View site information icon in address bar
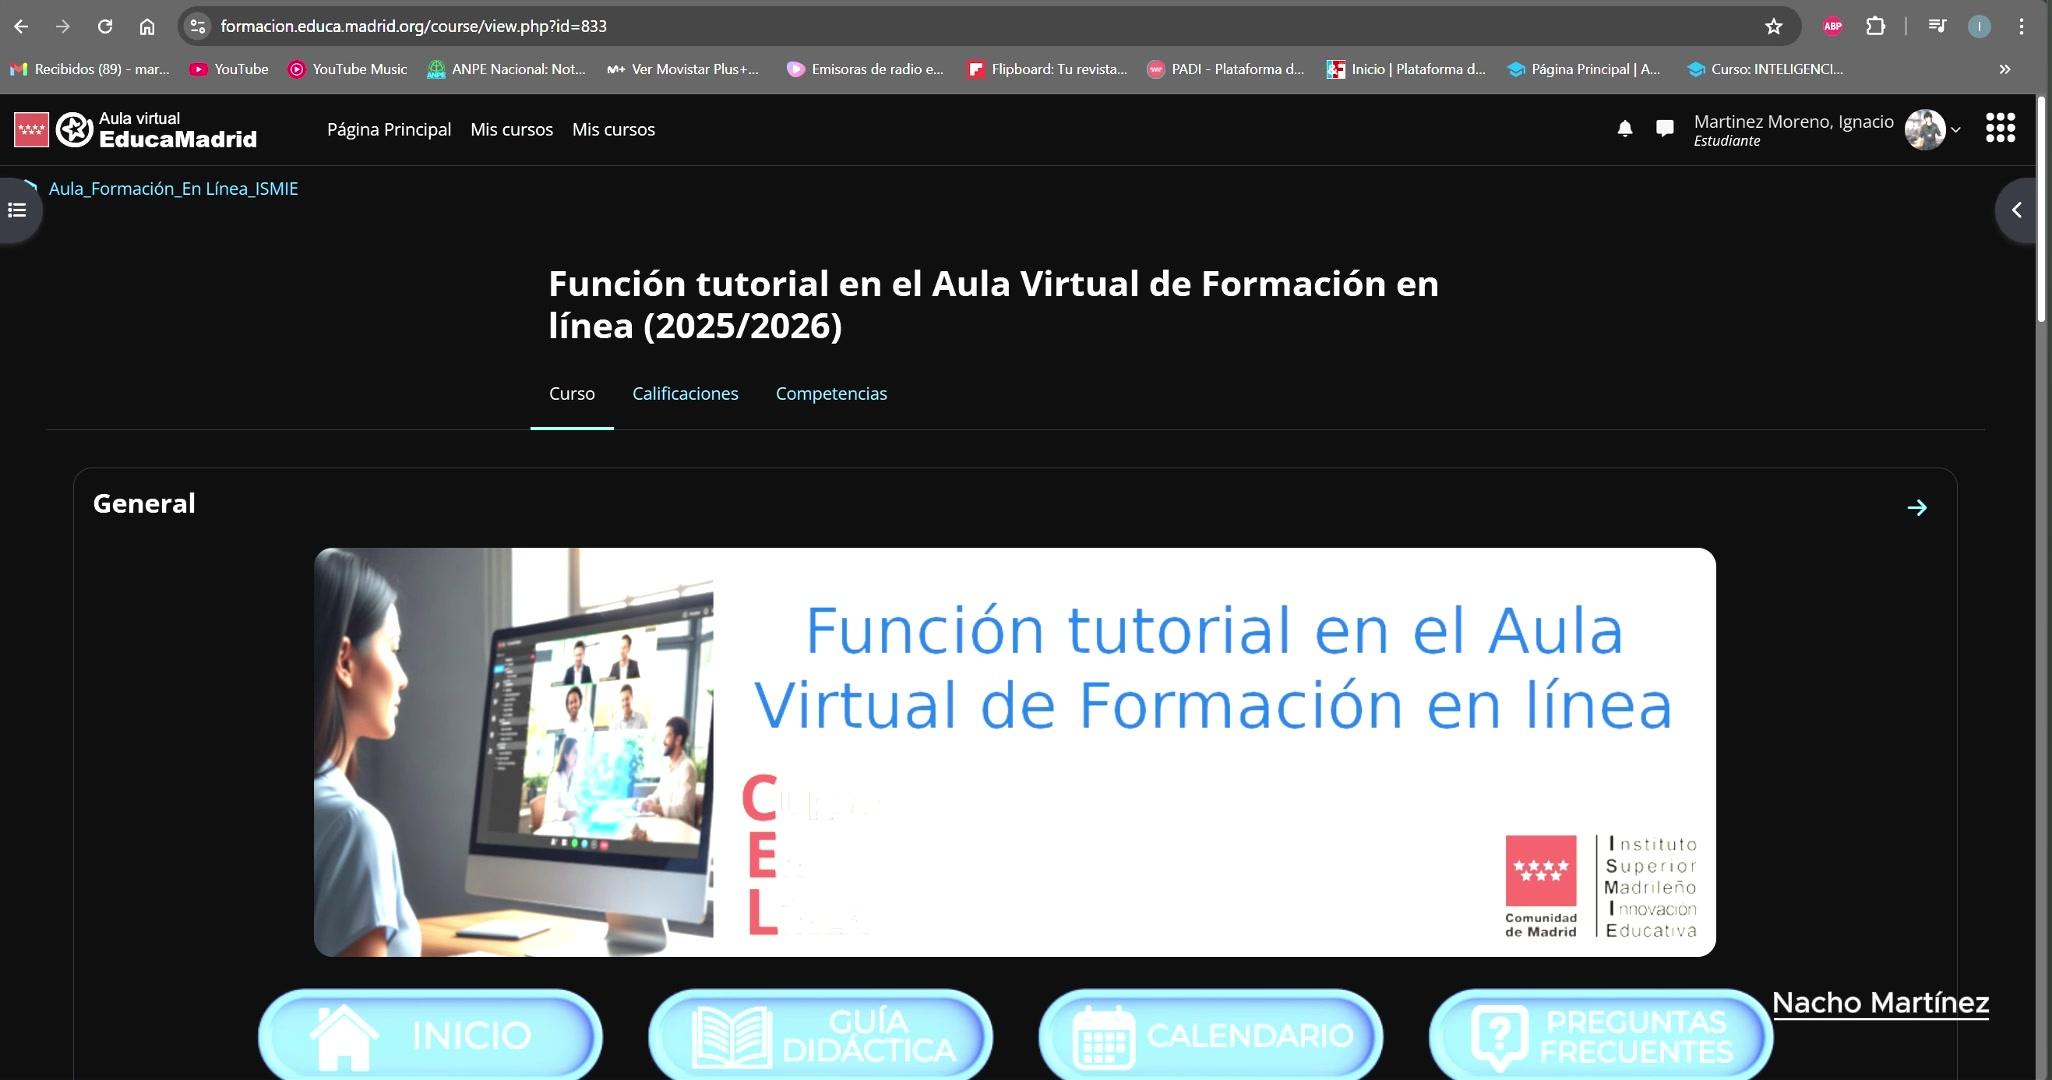The image size is (2052, 1080). [198, 27]
